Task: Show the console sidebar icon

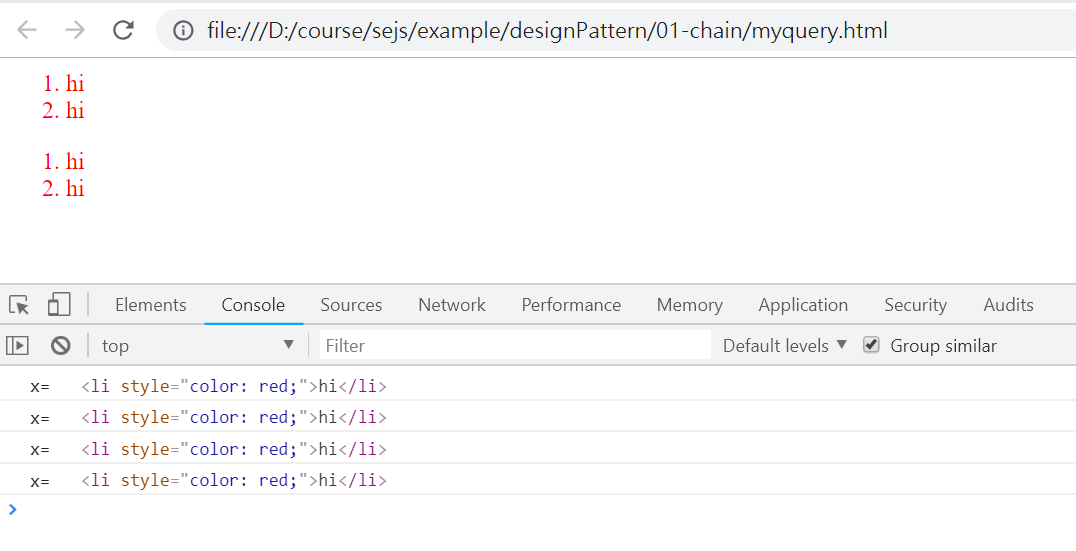Action: [17, 346]
